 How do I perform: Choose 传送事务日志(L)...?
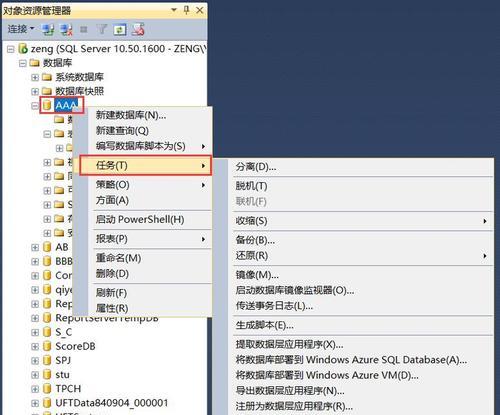pos(274,306)
